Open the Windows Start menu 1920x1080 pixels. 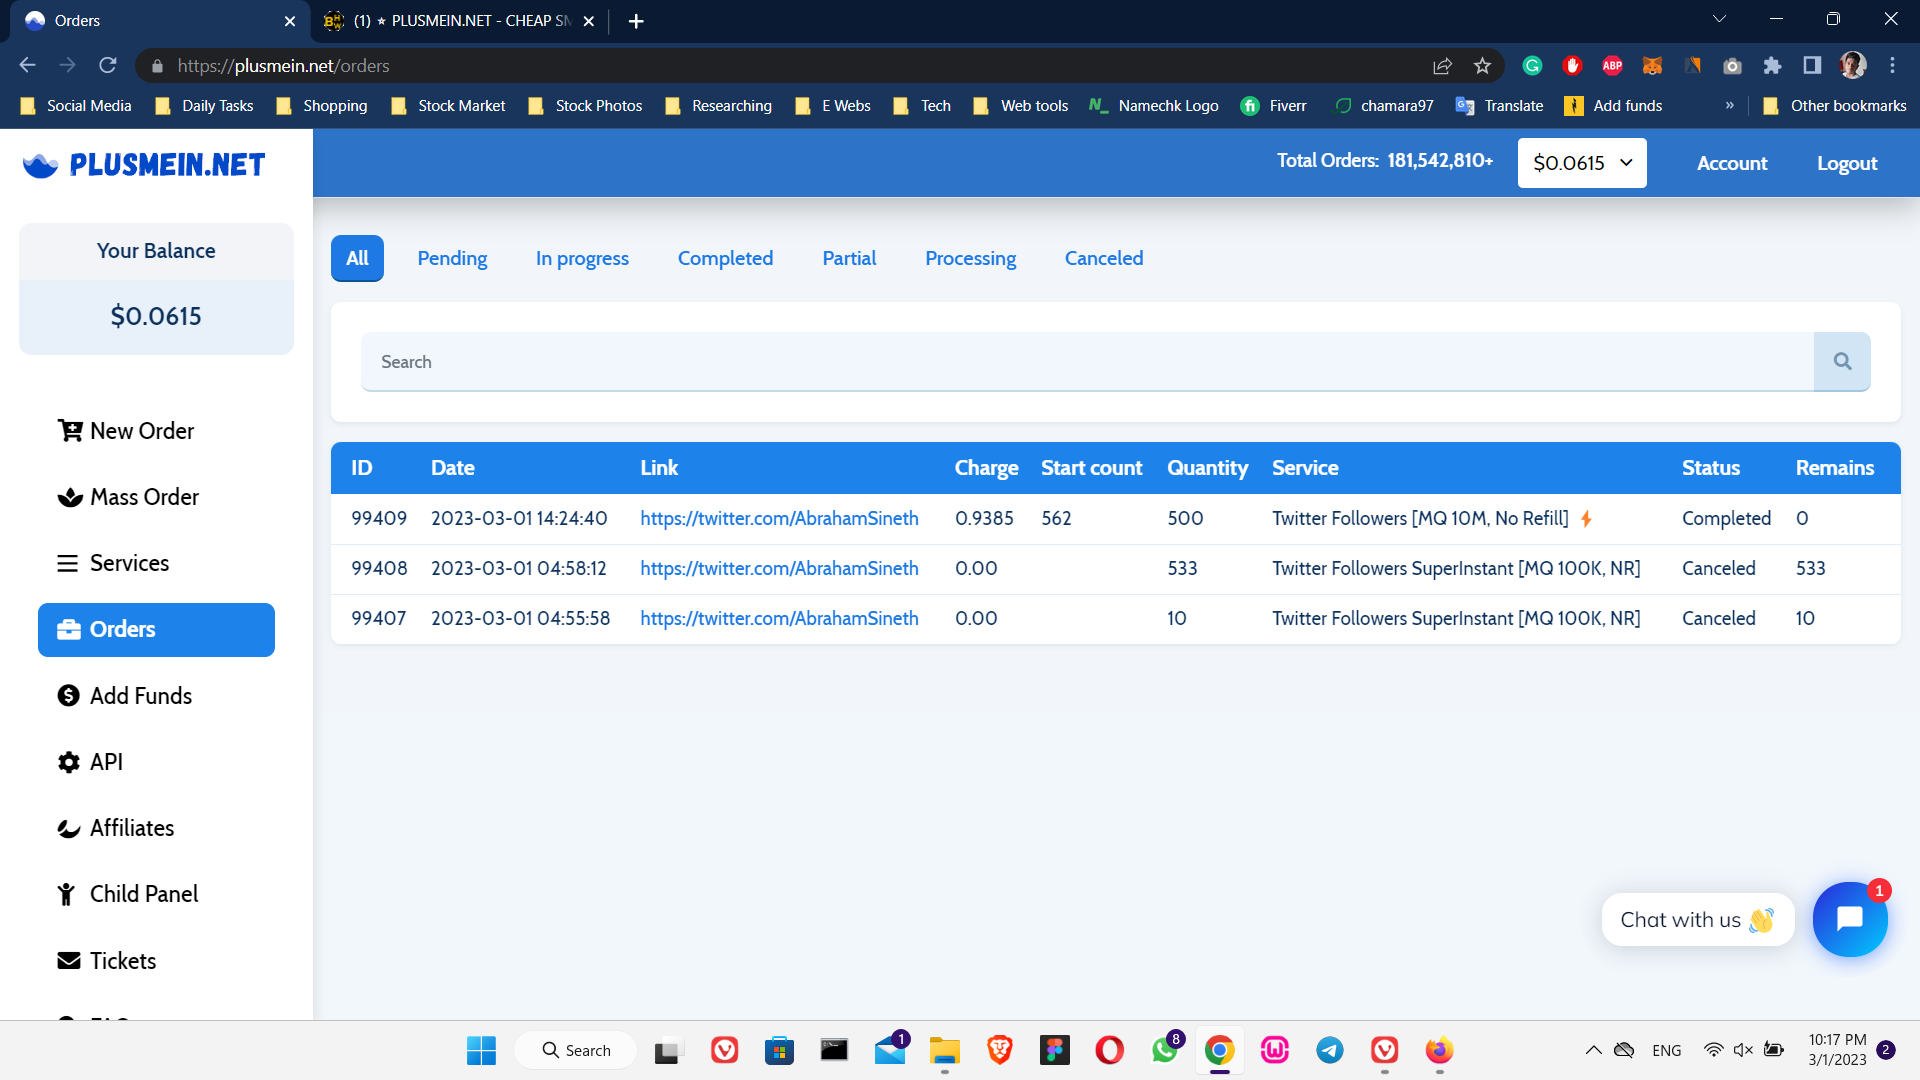(x=481, y=1050)
